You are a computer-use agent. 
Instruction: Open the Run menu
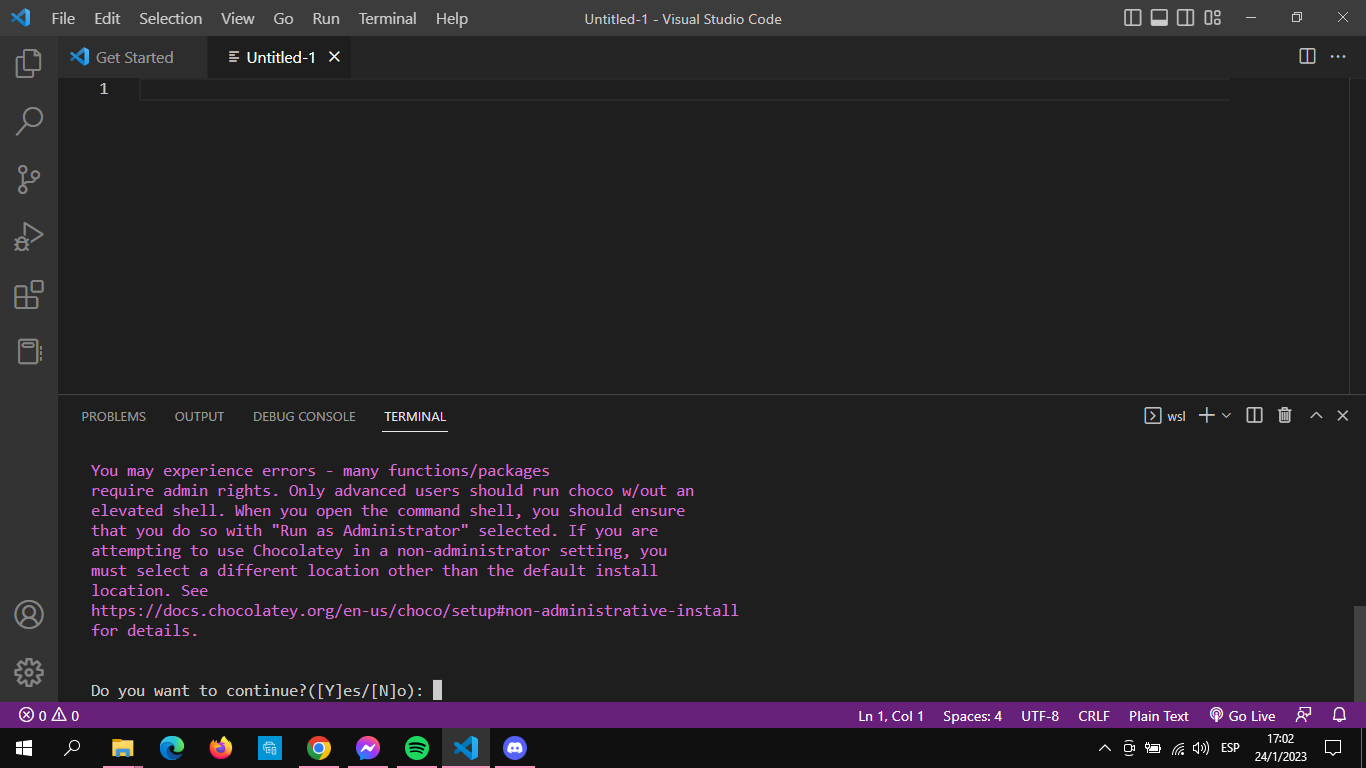pos(326,18)
